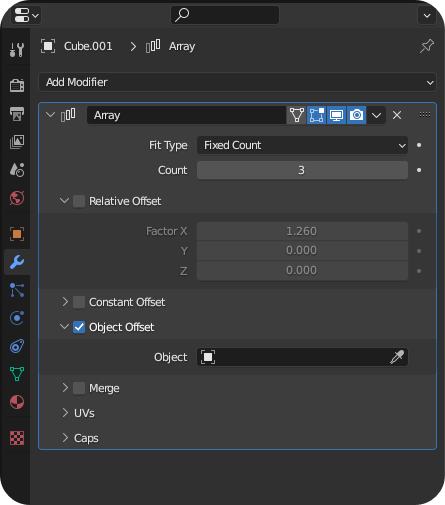
Task: Remove the Array modifier with X
Action: pyautogui.click(x=397, y=115)
